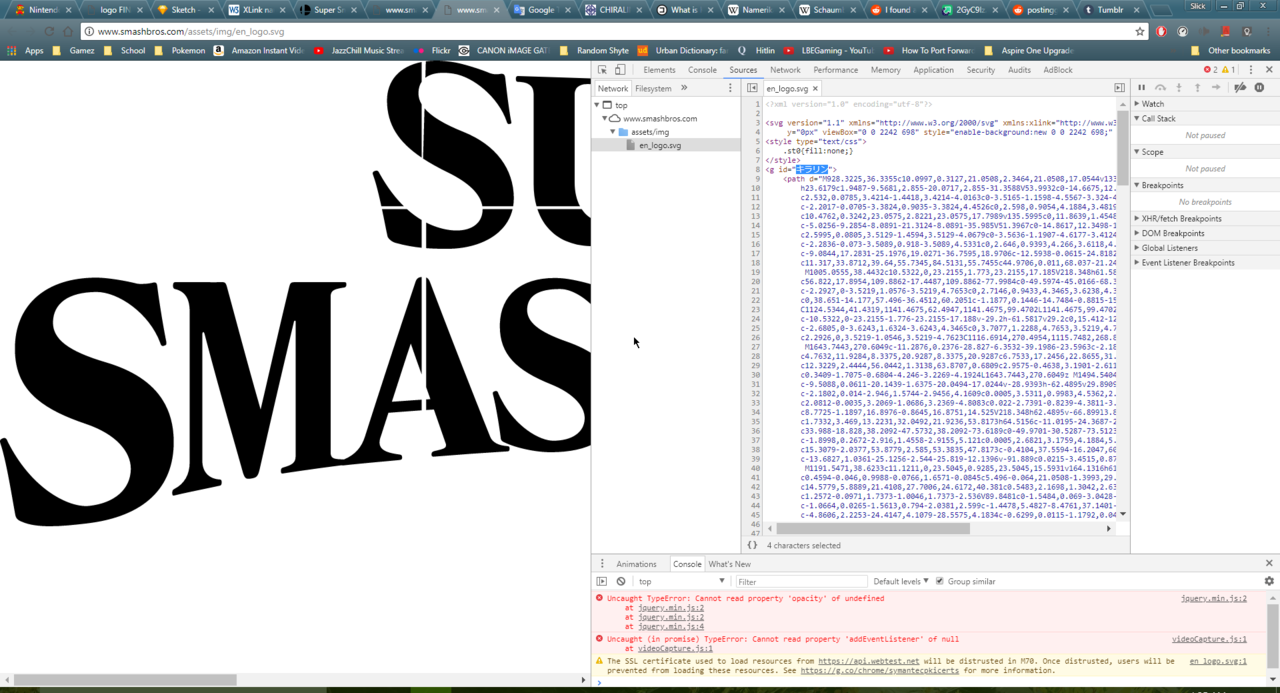Open the api.webtest.net link
This screenshot has width=1280, height=693.
[868, 661]
